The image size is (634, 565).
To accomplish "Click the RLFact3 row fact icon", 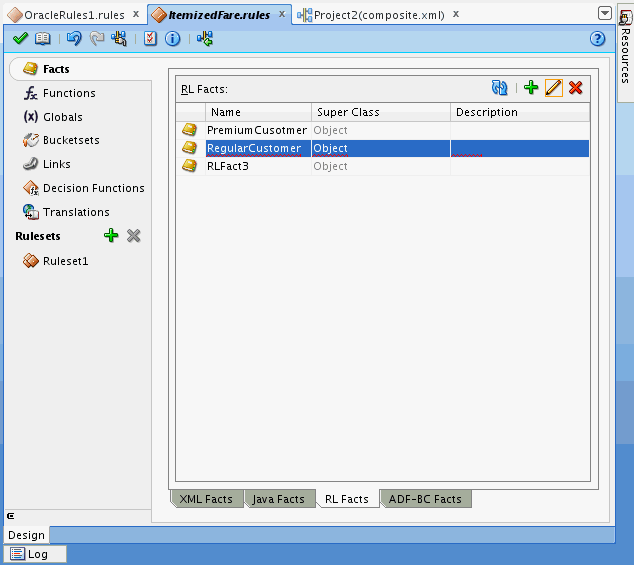I will (x=189, y=166).
